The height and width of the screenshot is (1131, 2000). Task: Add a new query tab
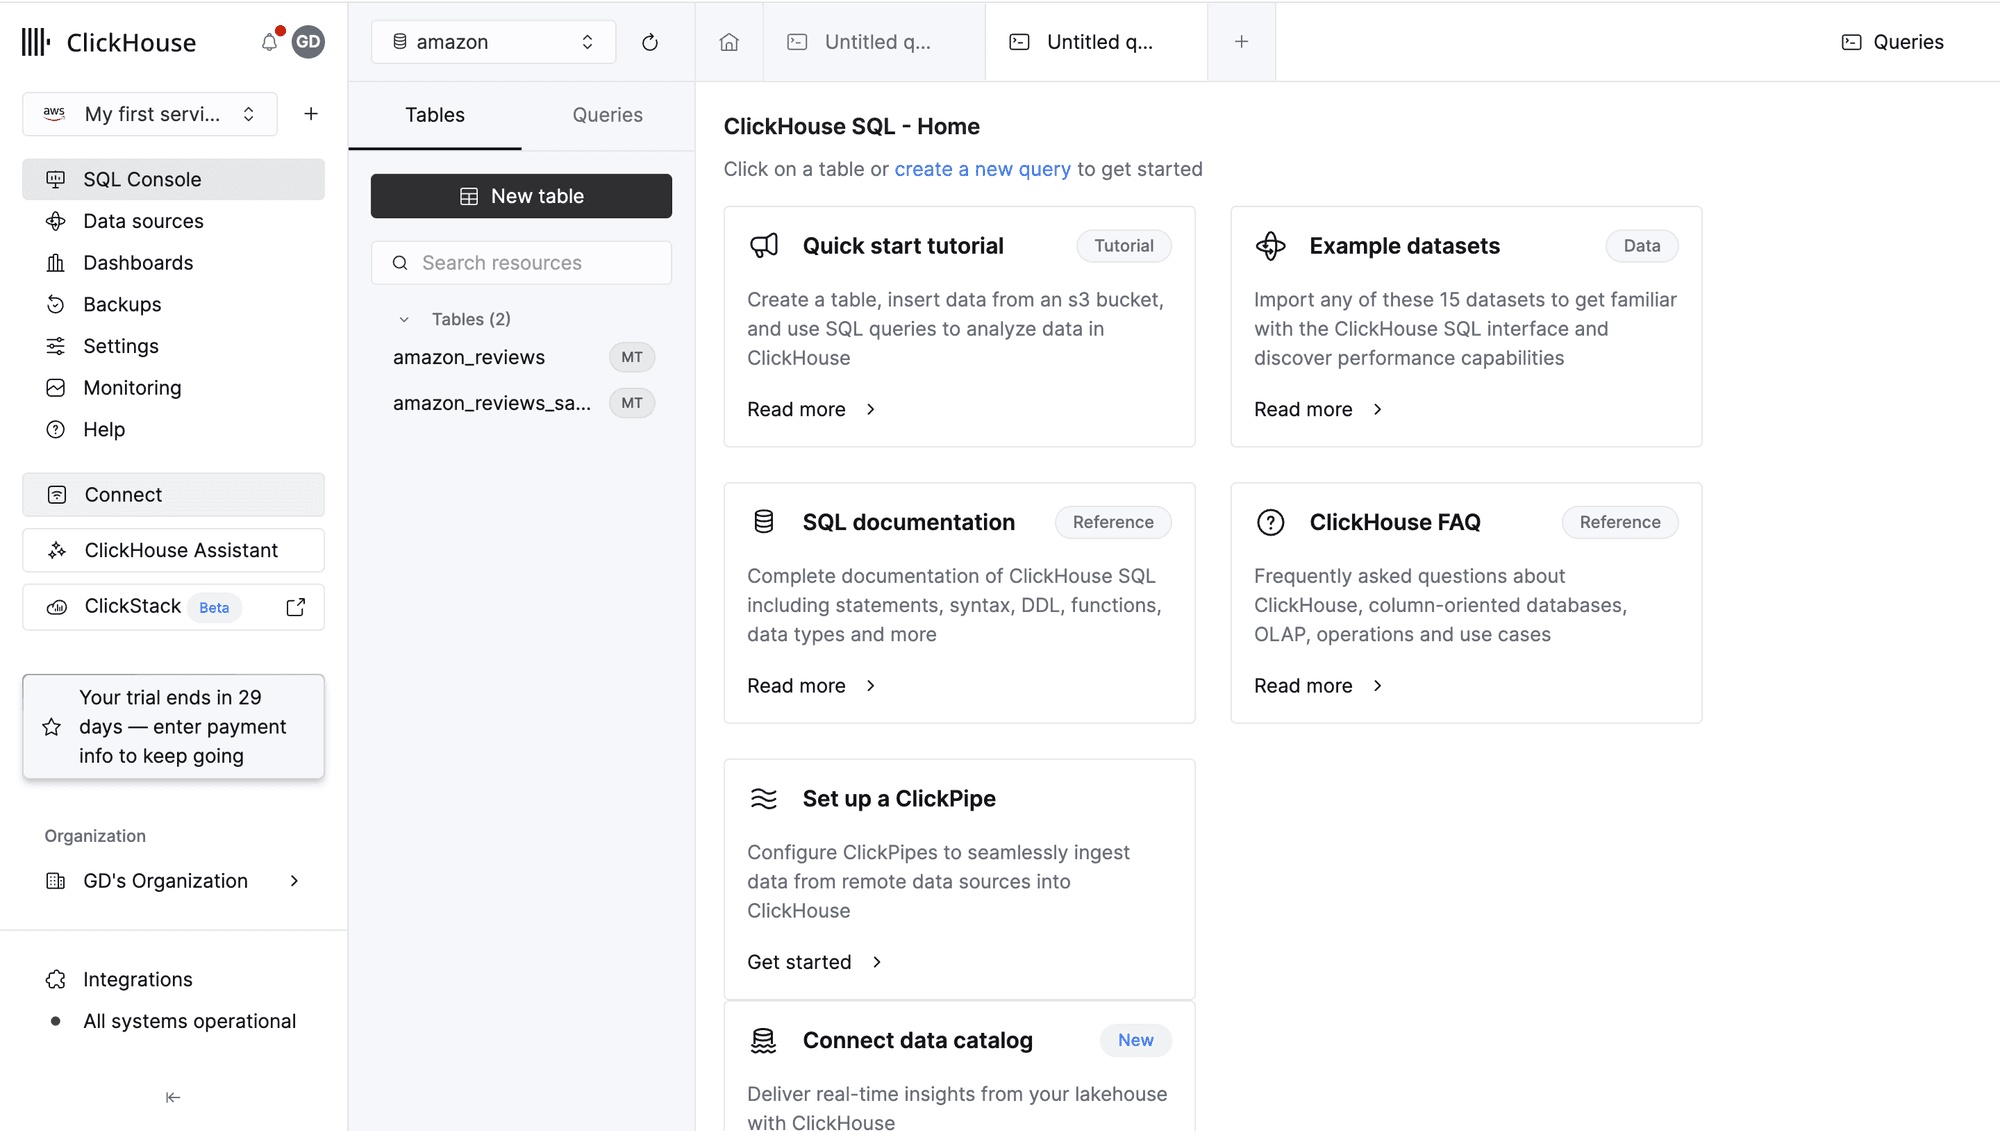click(x=1241, y=42)
